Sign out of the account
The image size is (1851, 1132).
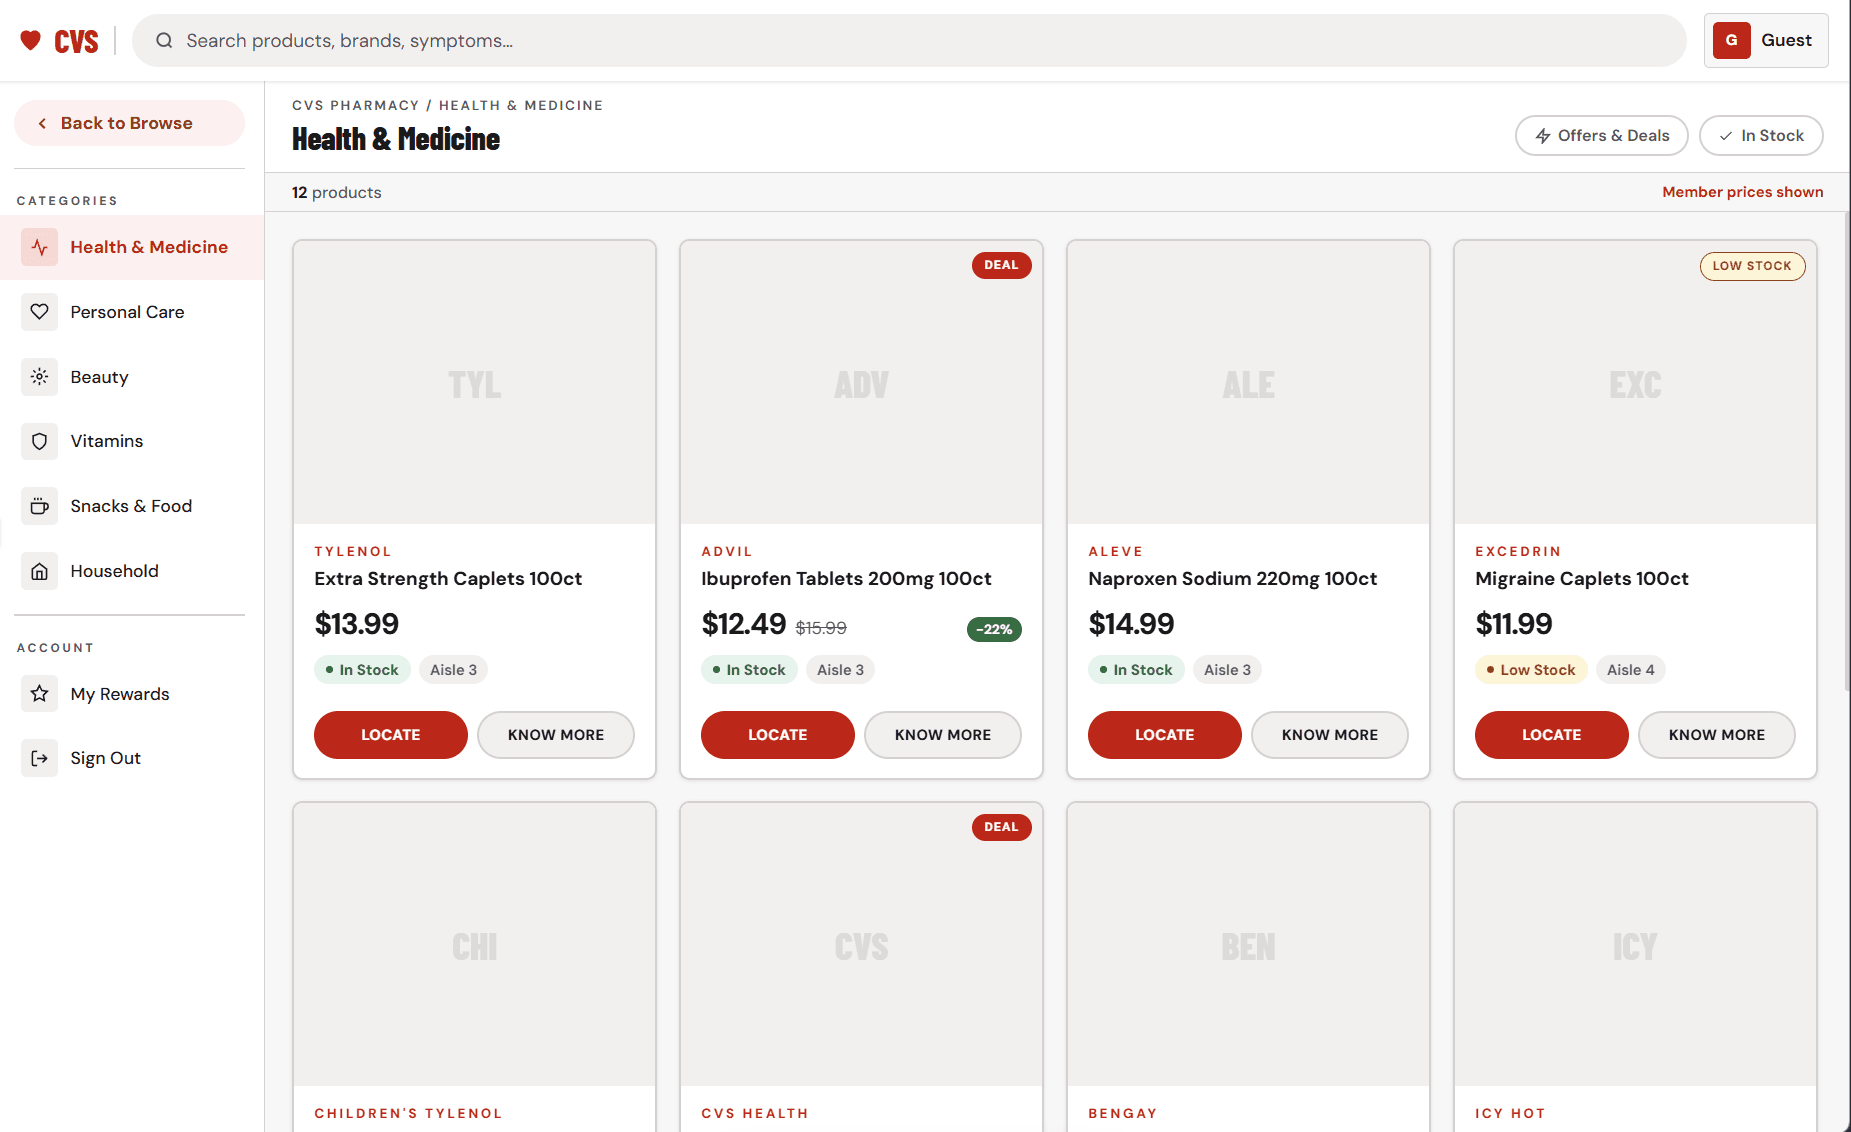pos(132,758)
